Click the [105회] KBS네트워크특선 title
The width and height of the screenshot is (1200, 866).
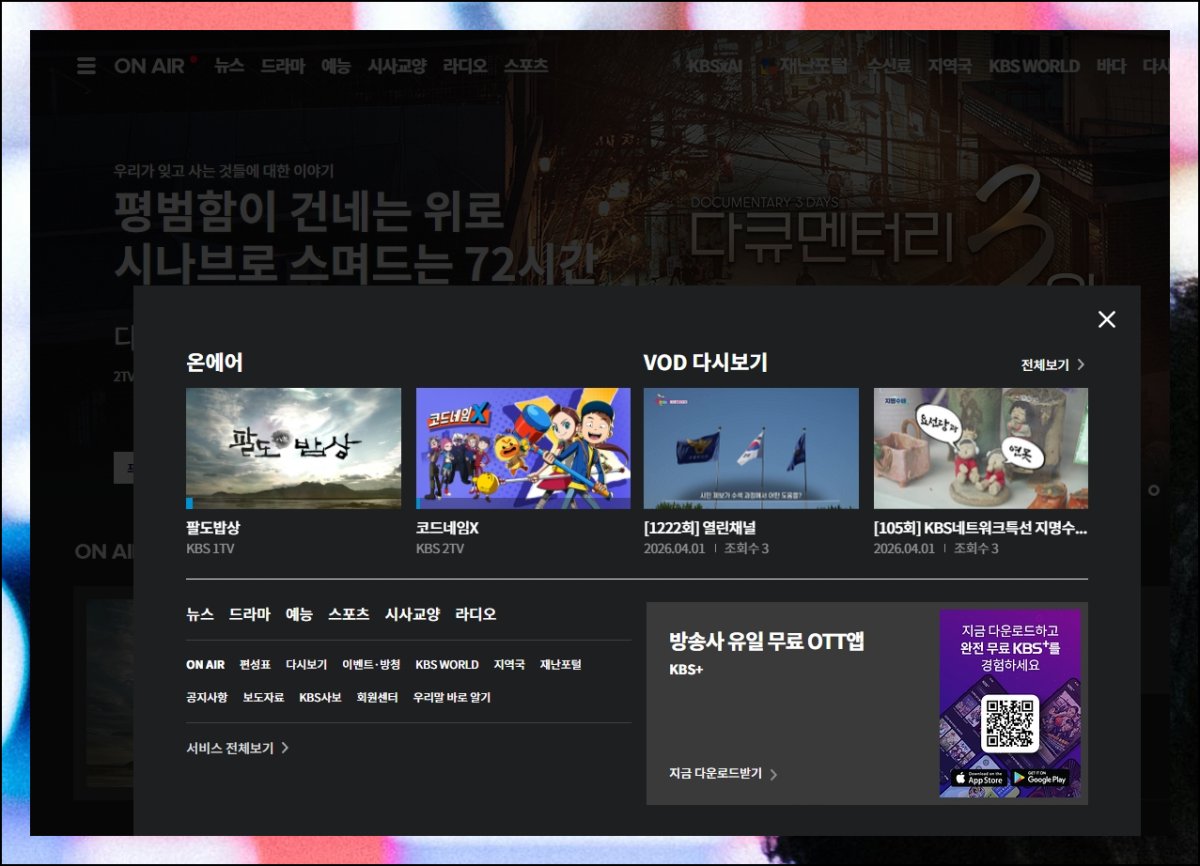[x=981, y=528]
